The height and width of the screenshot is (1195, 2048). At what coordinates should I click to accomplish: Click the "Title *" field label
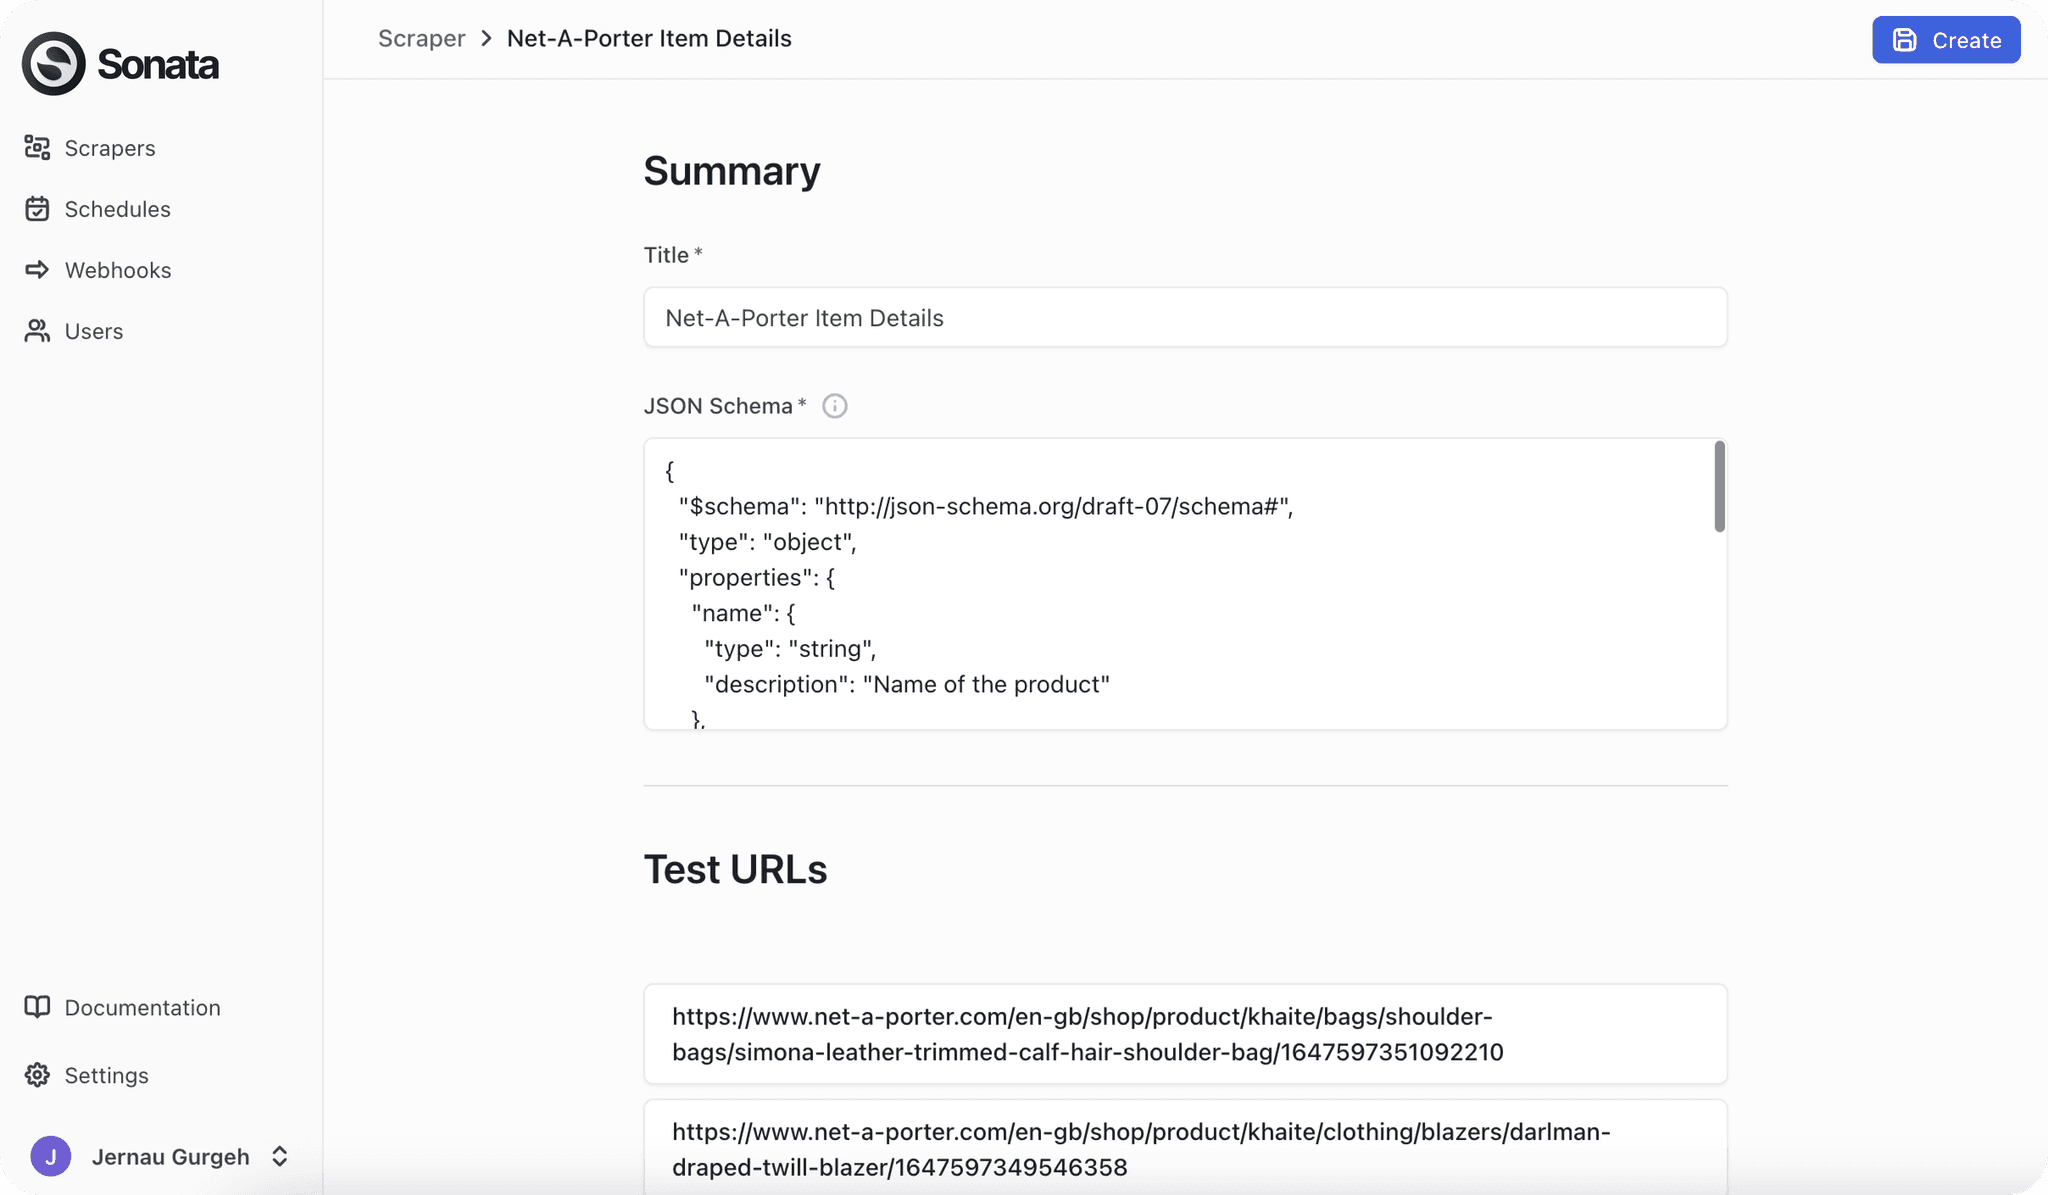point(673,255)
